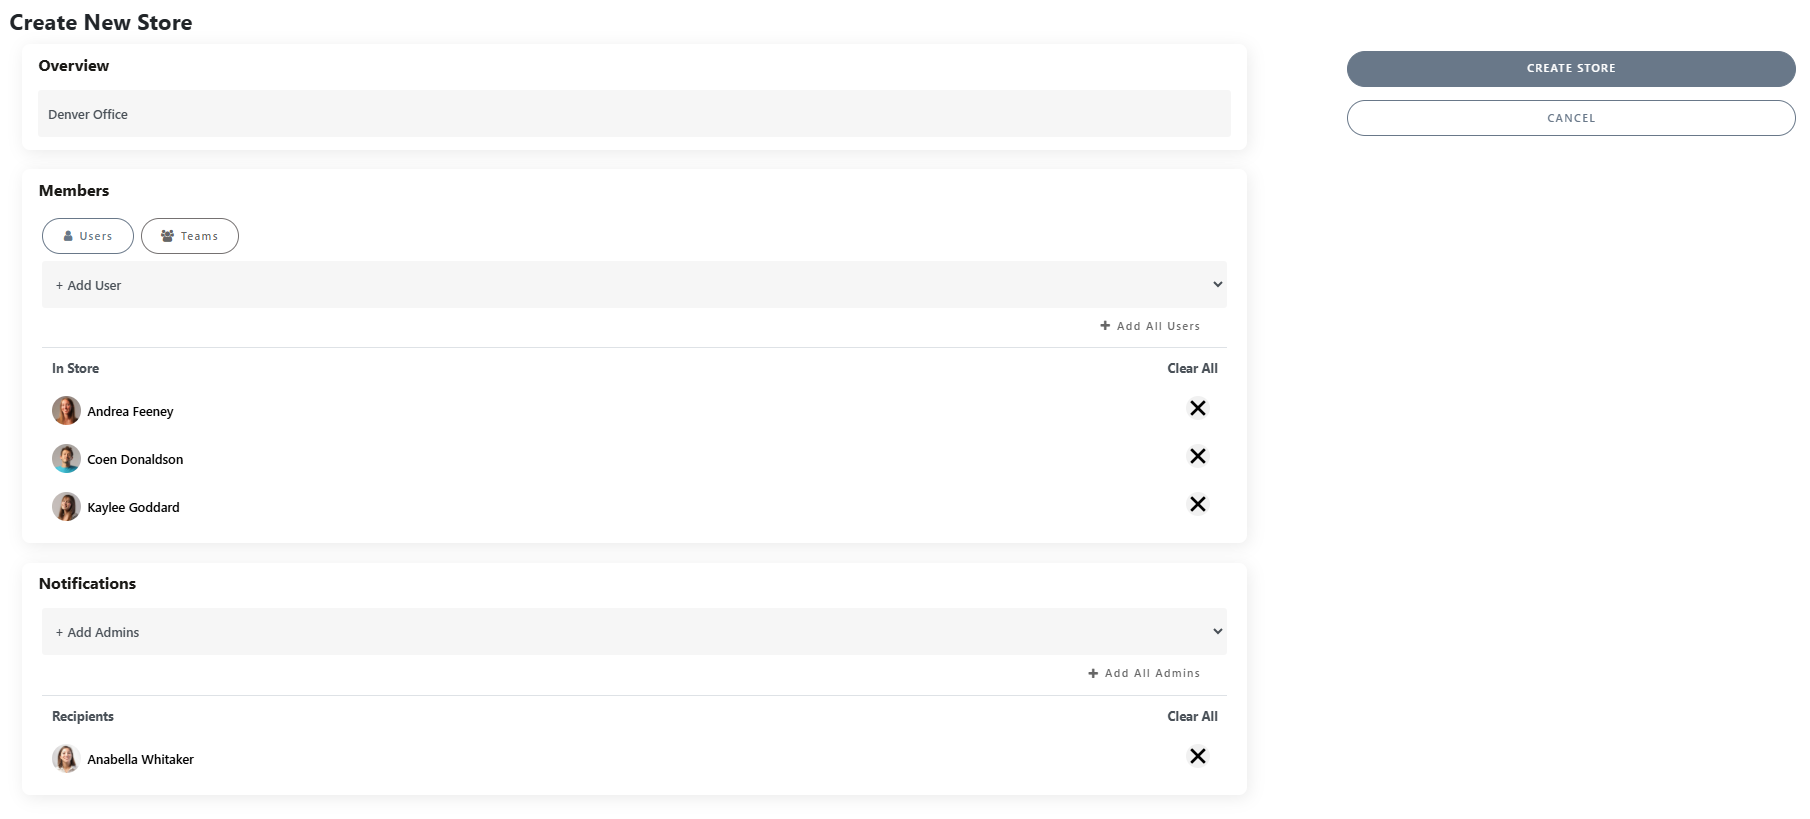Click the Denver Office name field

[x=634, y=114]
